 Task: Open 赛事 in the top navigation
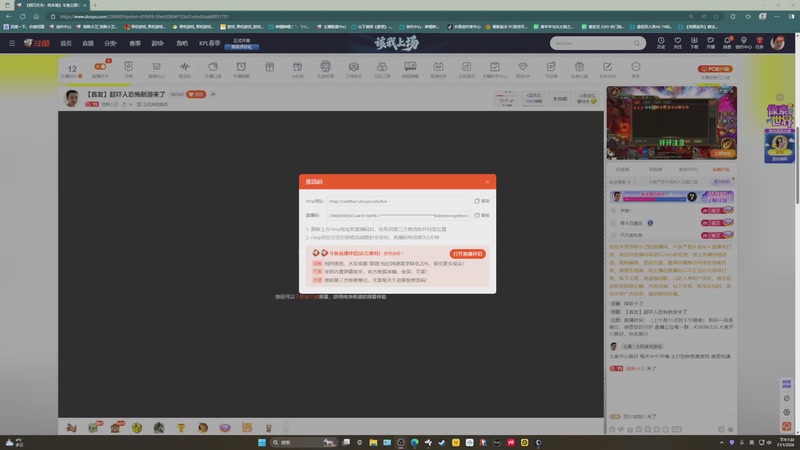coord(135,43)
